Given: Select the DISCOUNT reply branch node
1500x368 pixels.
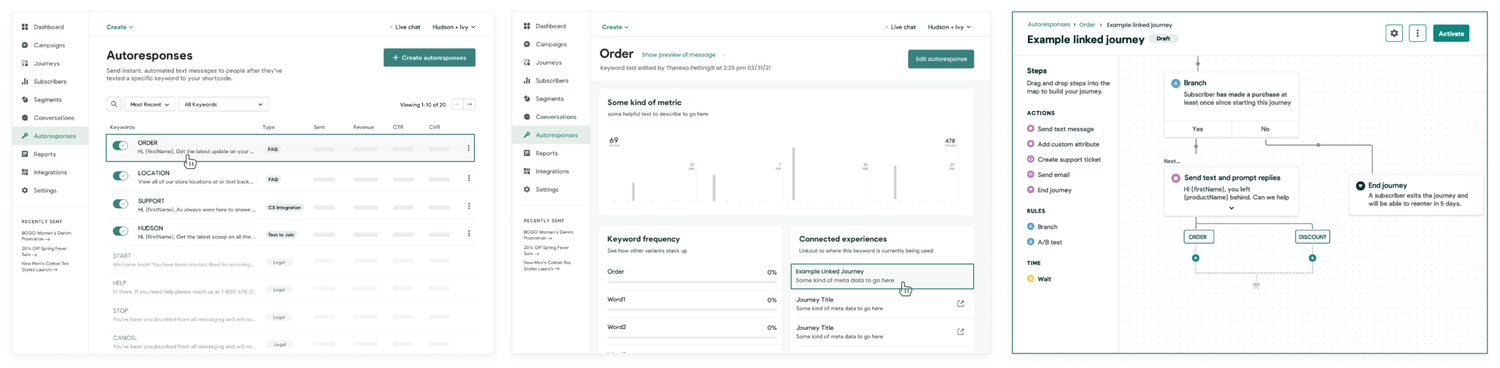Looking at the screenshot, I should click(x=1312, y=237).
